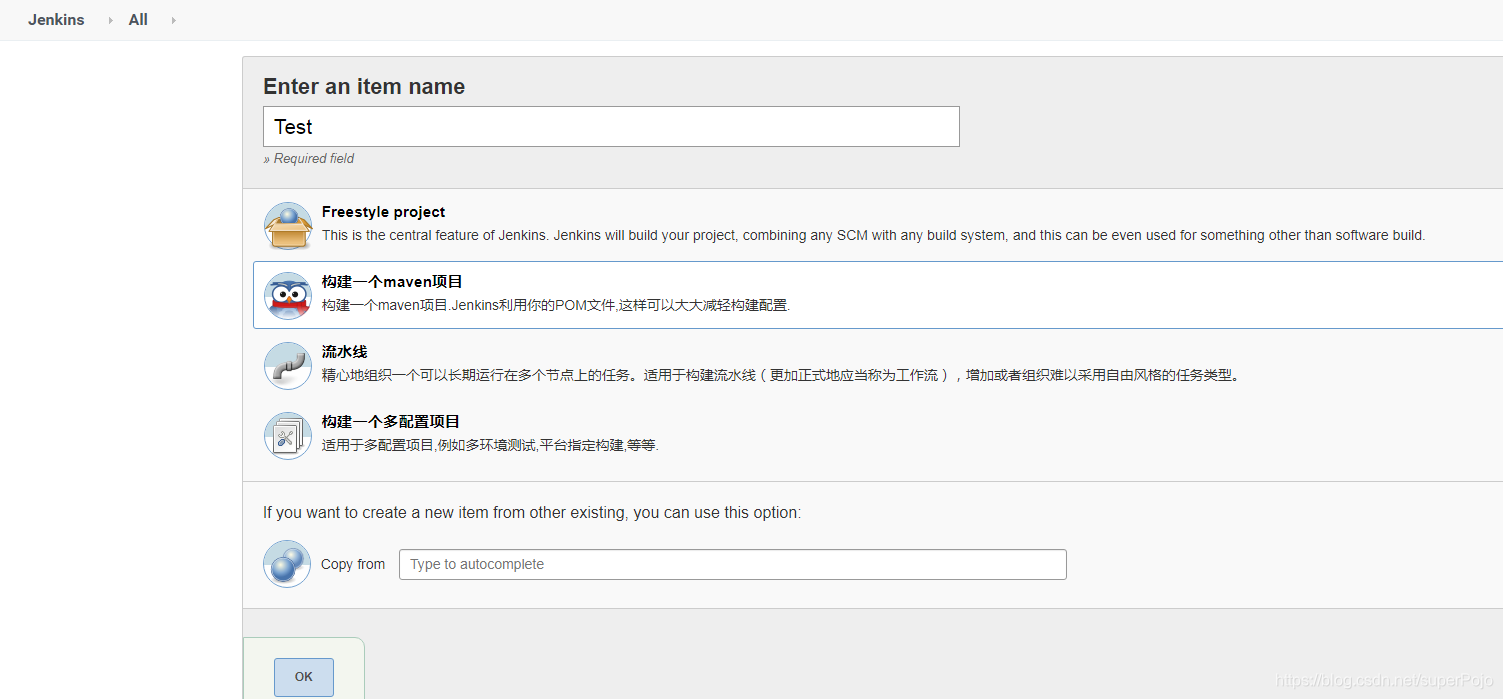Expand the arrow after Jenkins breadcrumb

coord(110,20)
